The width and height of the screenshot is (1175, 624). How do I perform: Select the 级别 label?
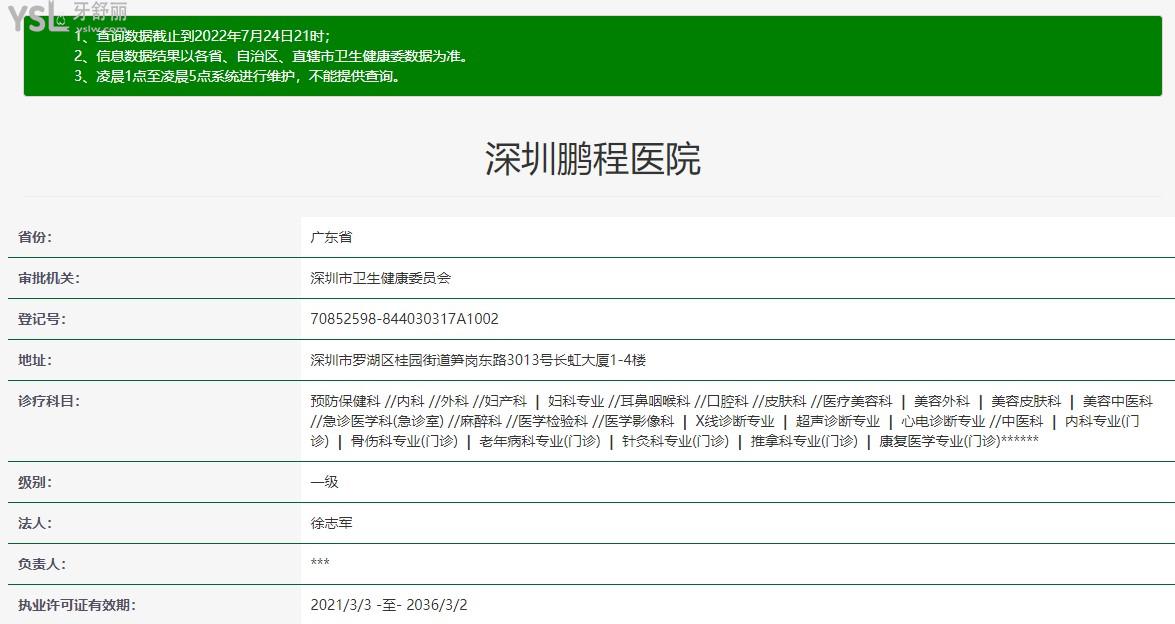coord(35,482)
